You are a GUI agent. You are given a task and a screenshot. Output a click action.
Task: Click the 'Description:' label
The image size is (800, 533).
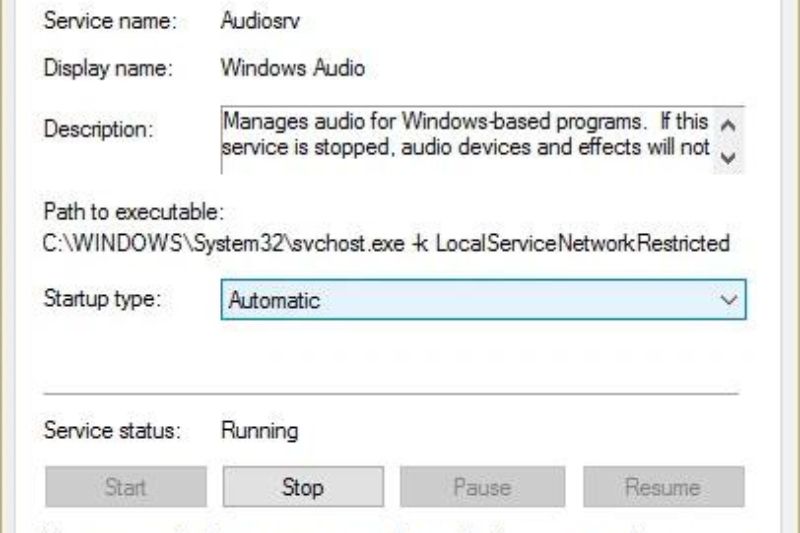point(98,129)
